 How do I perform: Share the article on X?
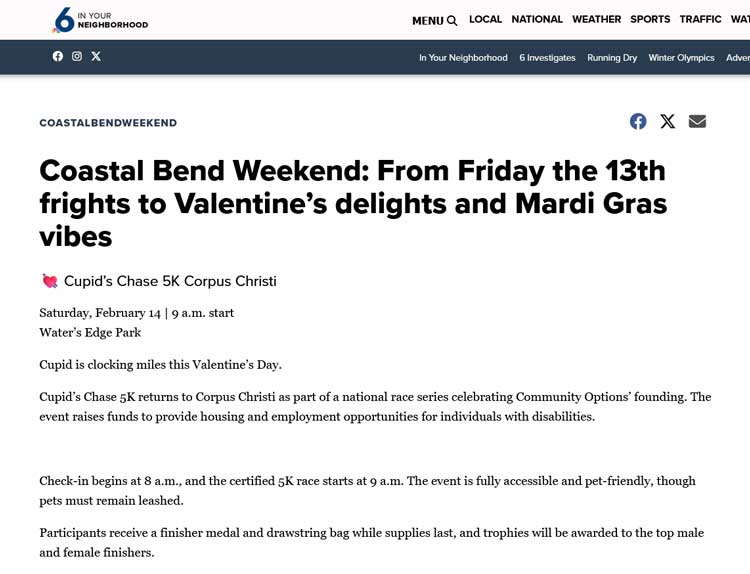(667, 121)
